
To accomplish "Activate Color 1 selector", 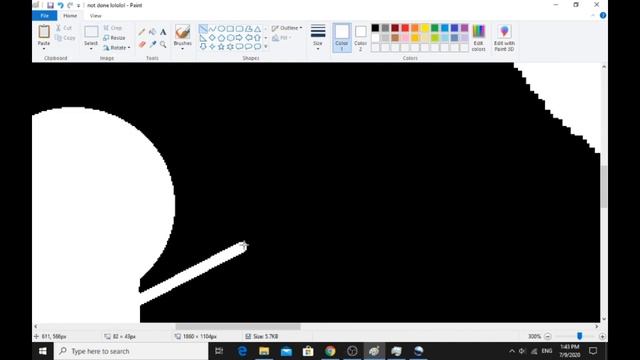I will (342, 38).
